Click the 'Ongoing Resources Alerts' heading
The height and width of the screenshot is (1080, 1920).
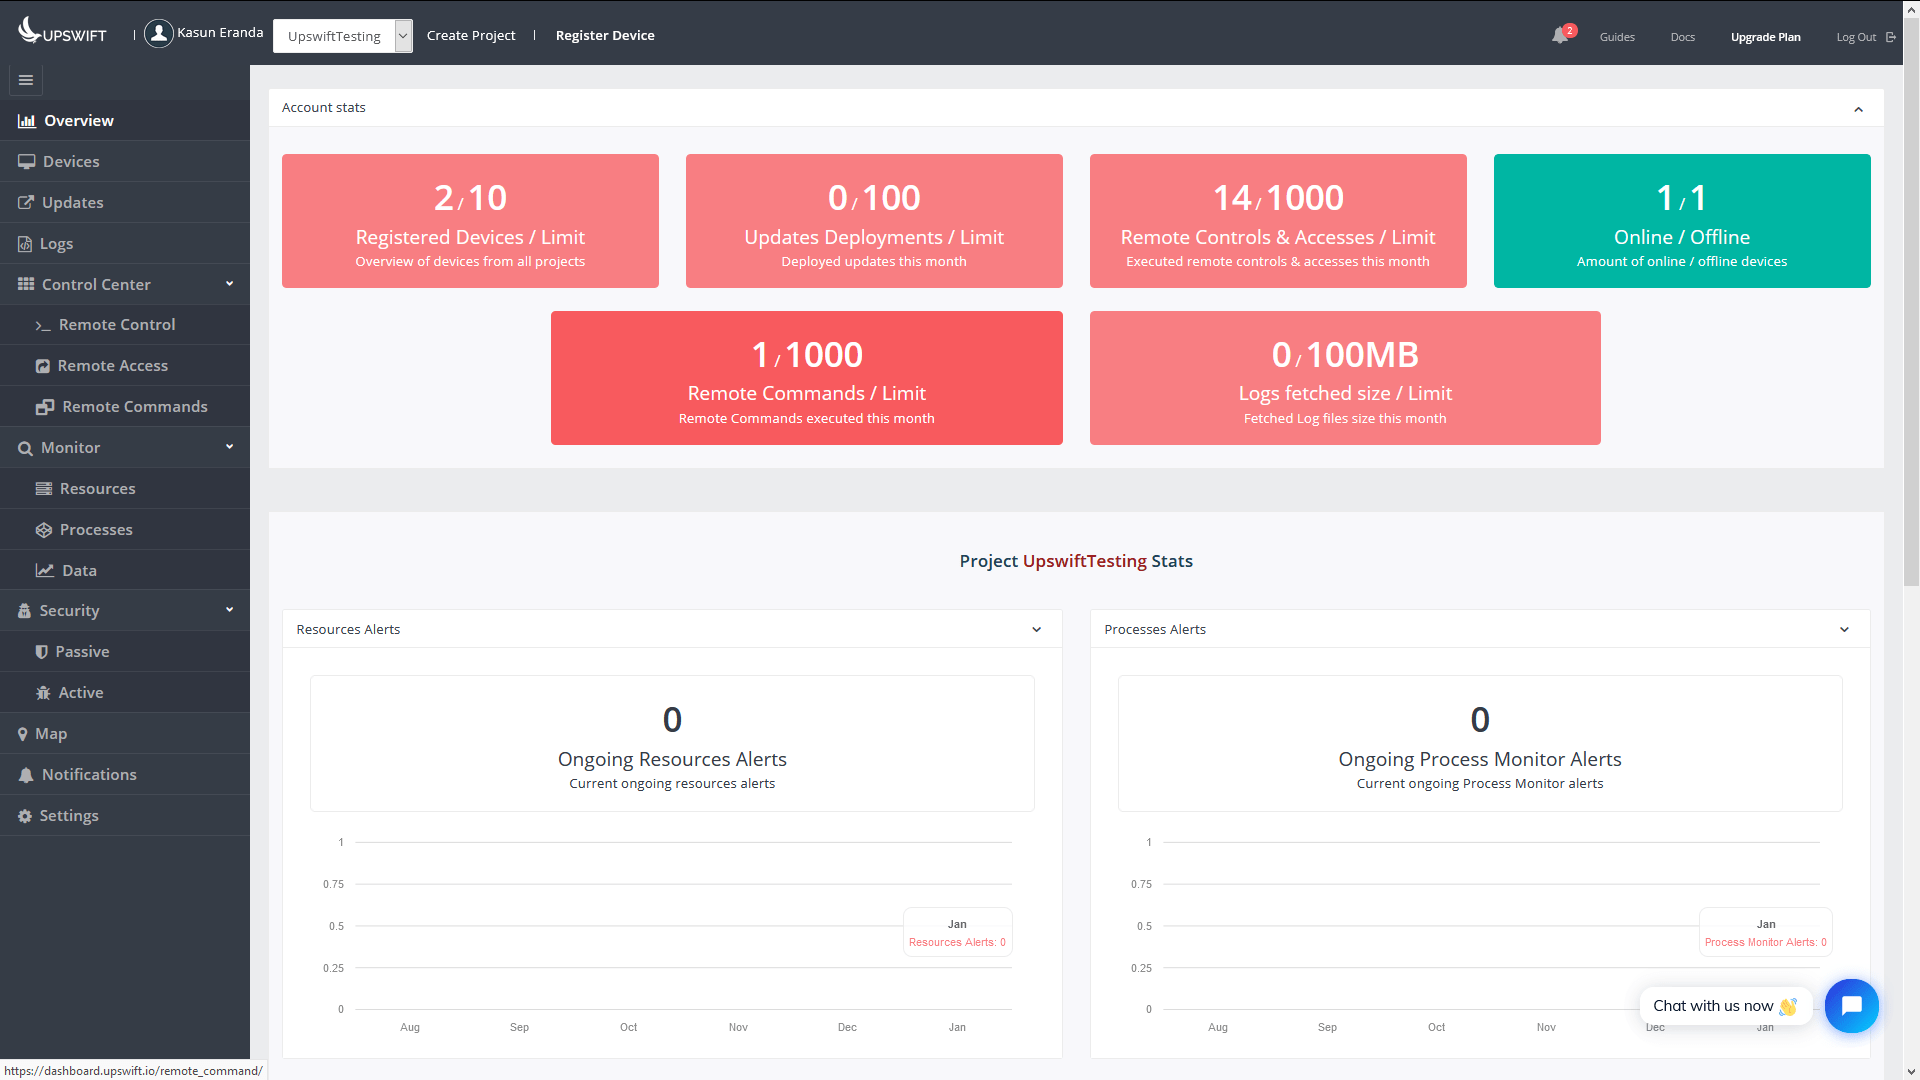[x=672, y=760]
